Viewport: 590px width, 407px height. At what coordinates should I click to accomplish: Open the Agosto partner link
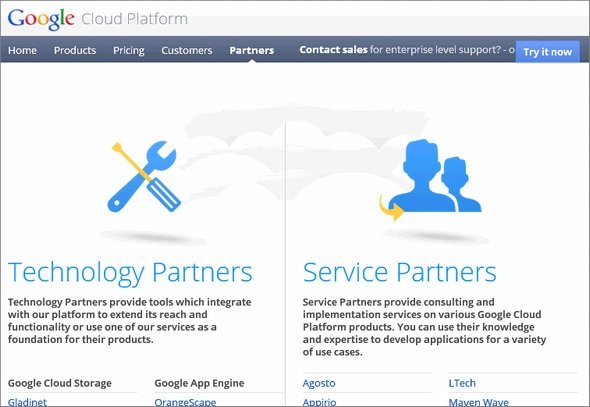pos(319,383)
